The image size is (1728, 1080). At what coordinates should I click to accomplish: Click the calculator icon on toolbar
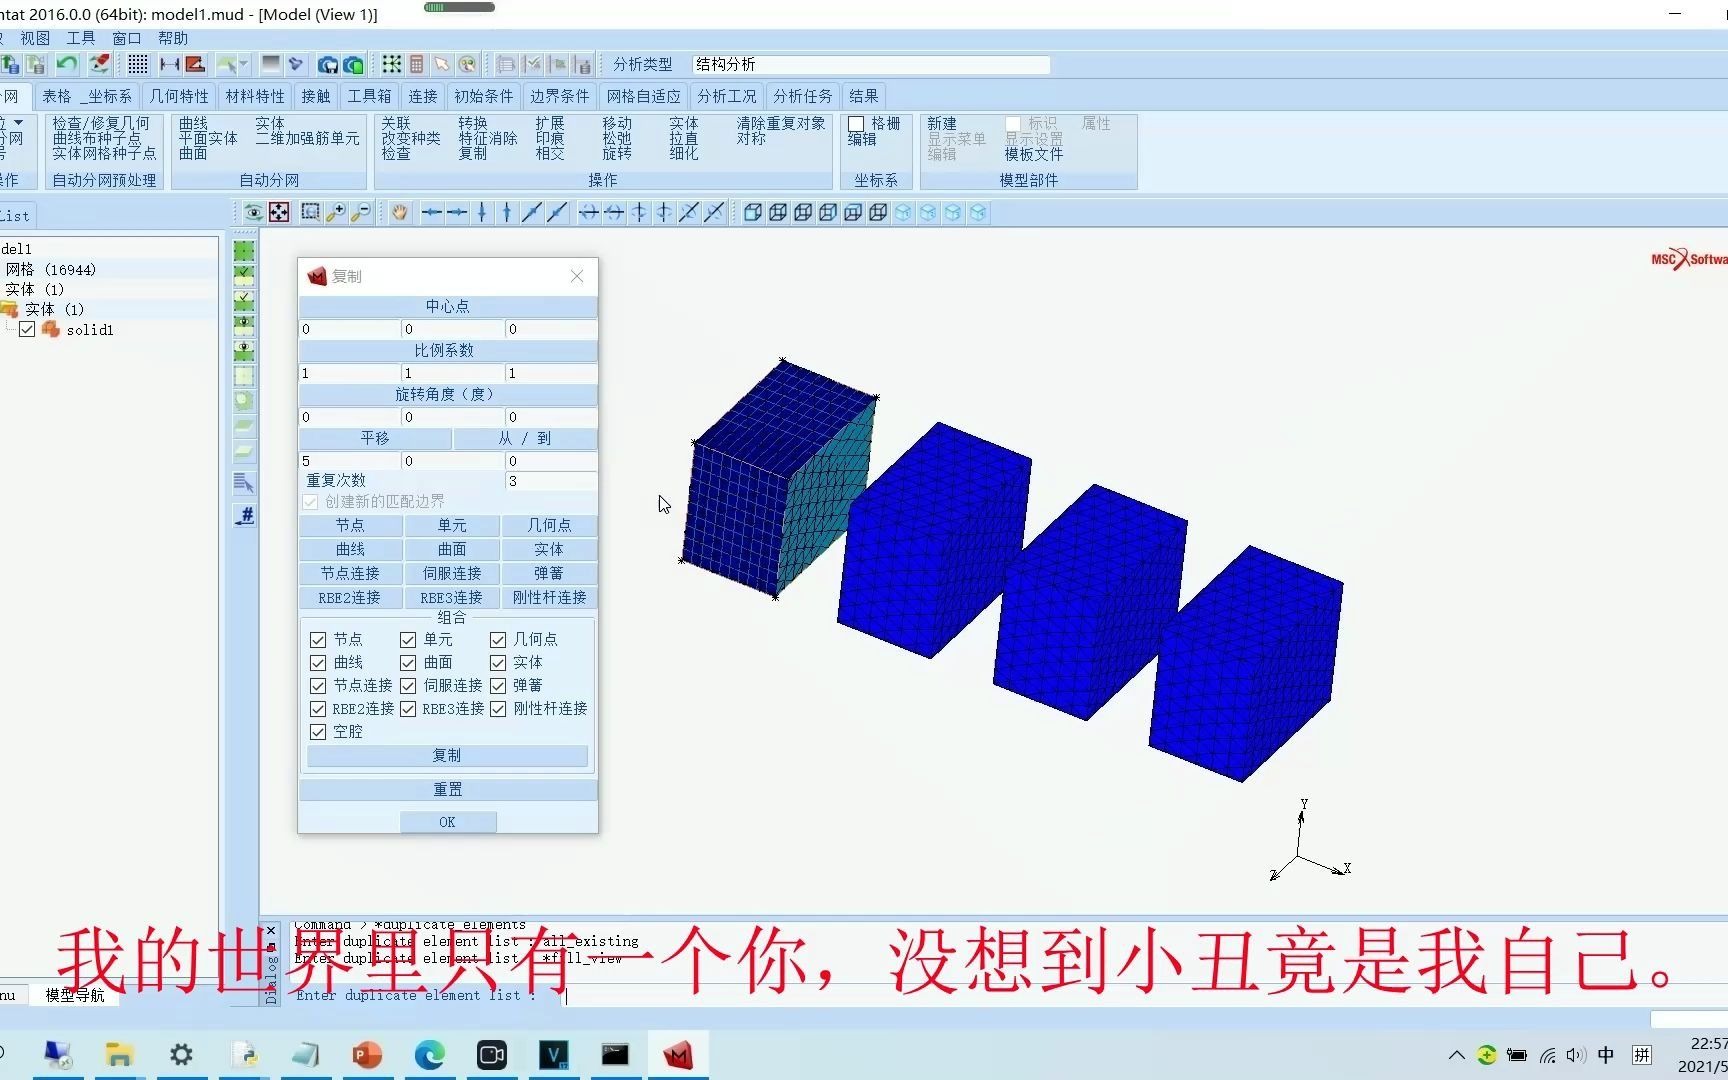(417, 63)
